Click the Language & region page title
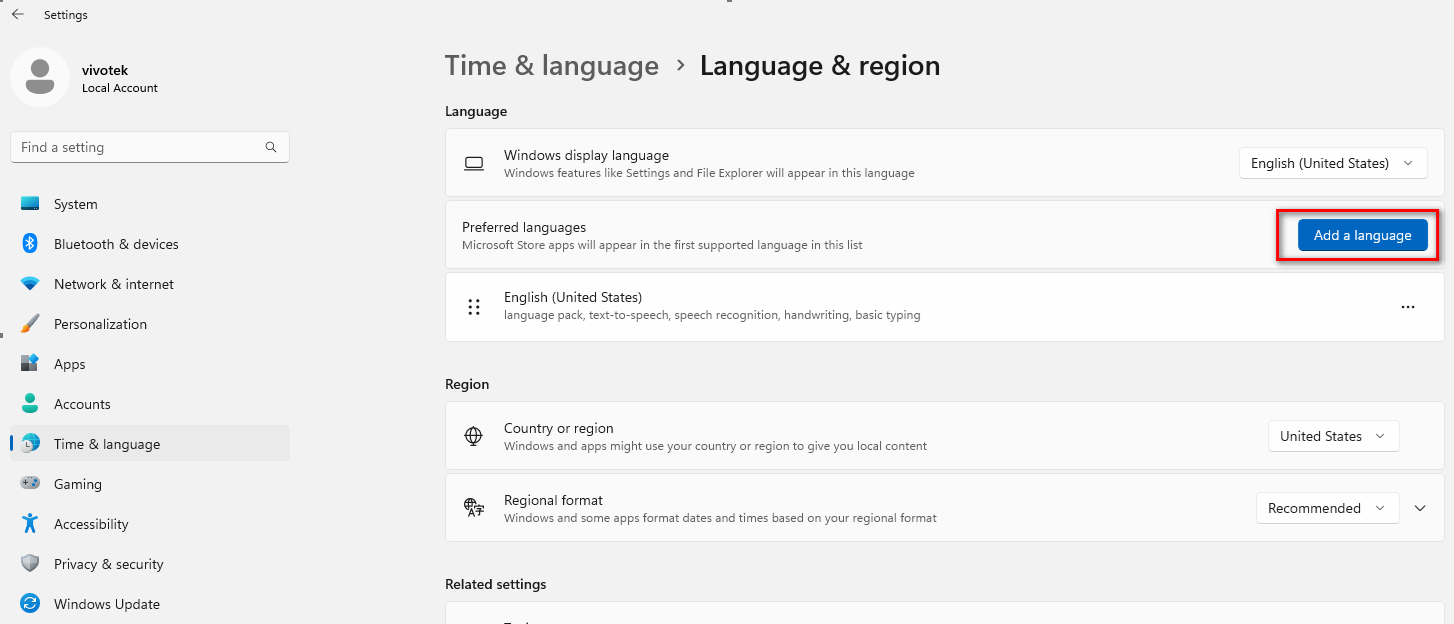 coord(820,66)
